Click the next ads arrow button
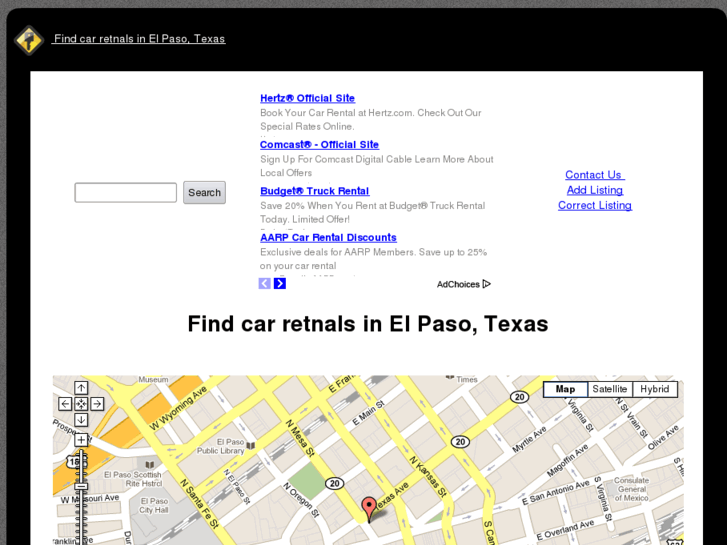Screen dimensions: 727x545 280,283
